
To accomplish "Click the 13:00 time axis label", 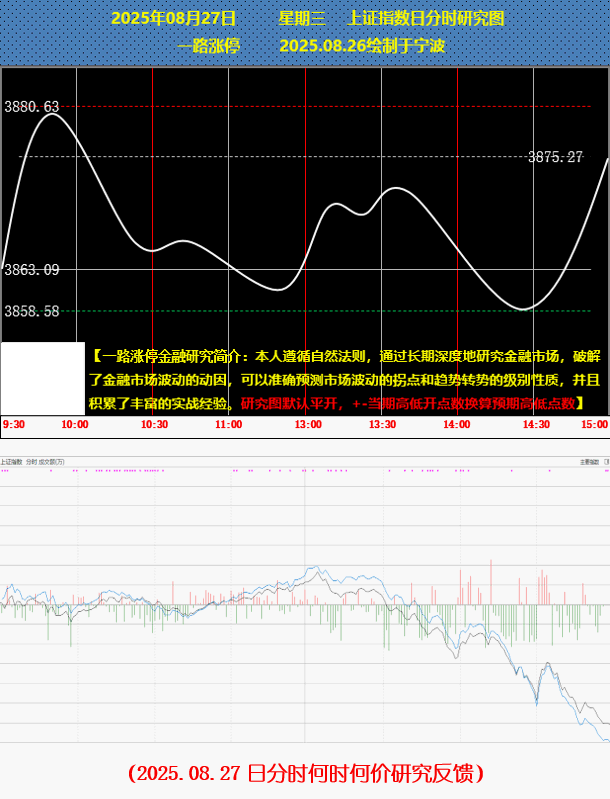I will [308, 424].
